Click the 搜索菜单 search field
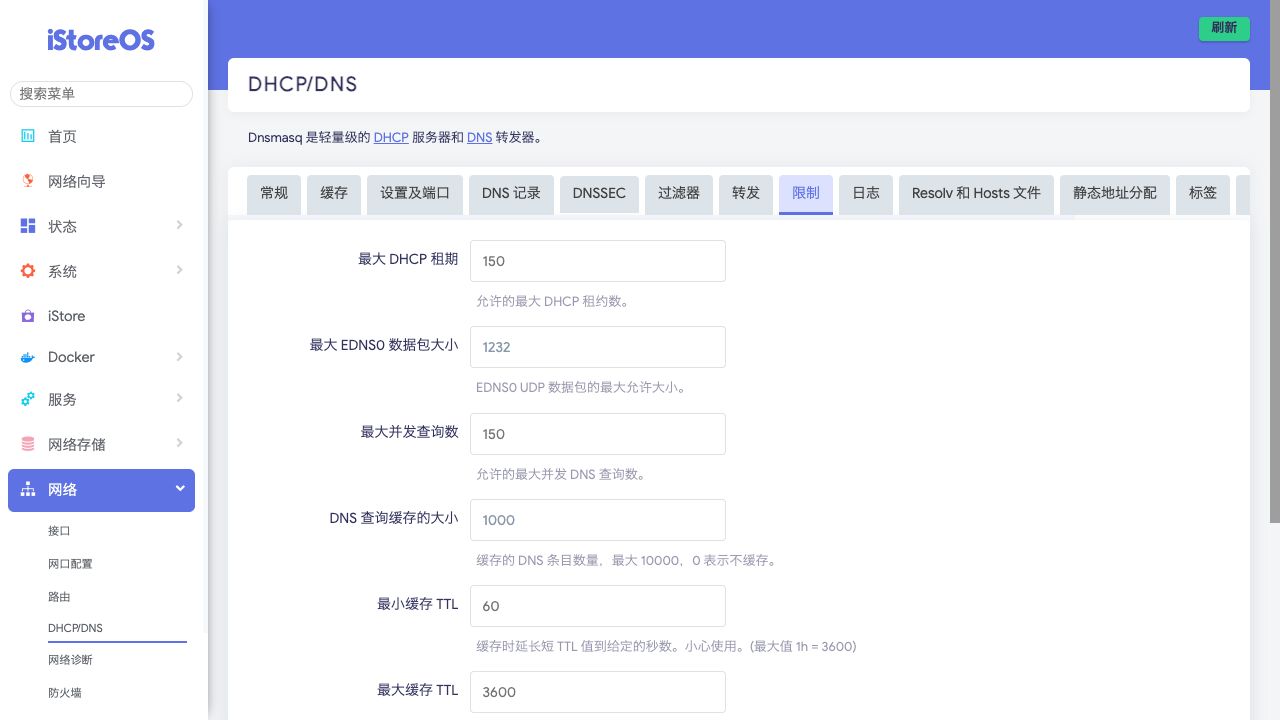 (x=101, y=93)
